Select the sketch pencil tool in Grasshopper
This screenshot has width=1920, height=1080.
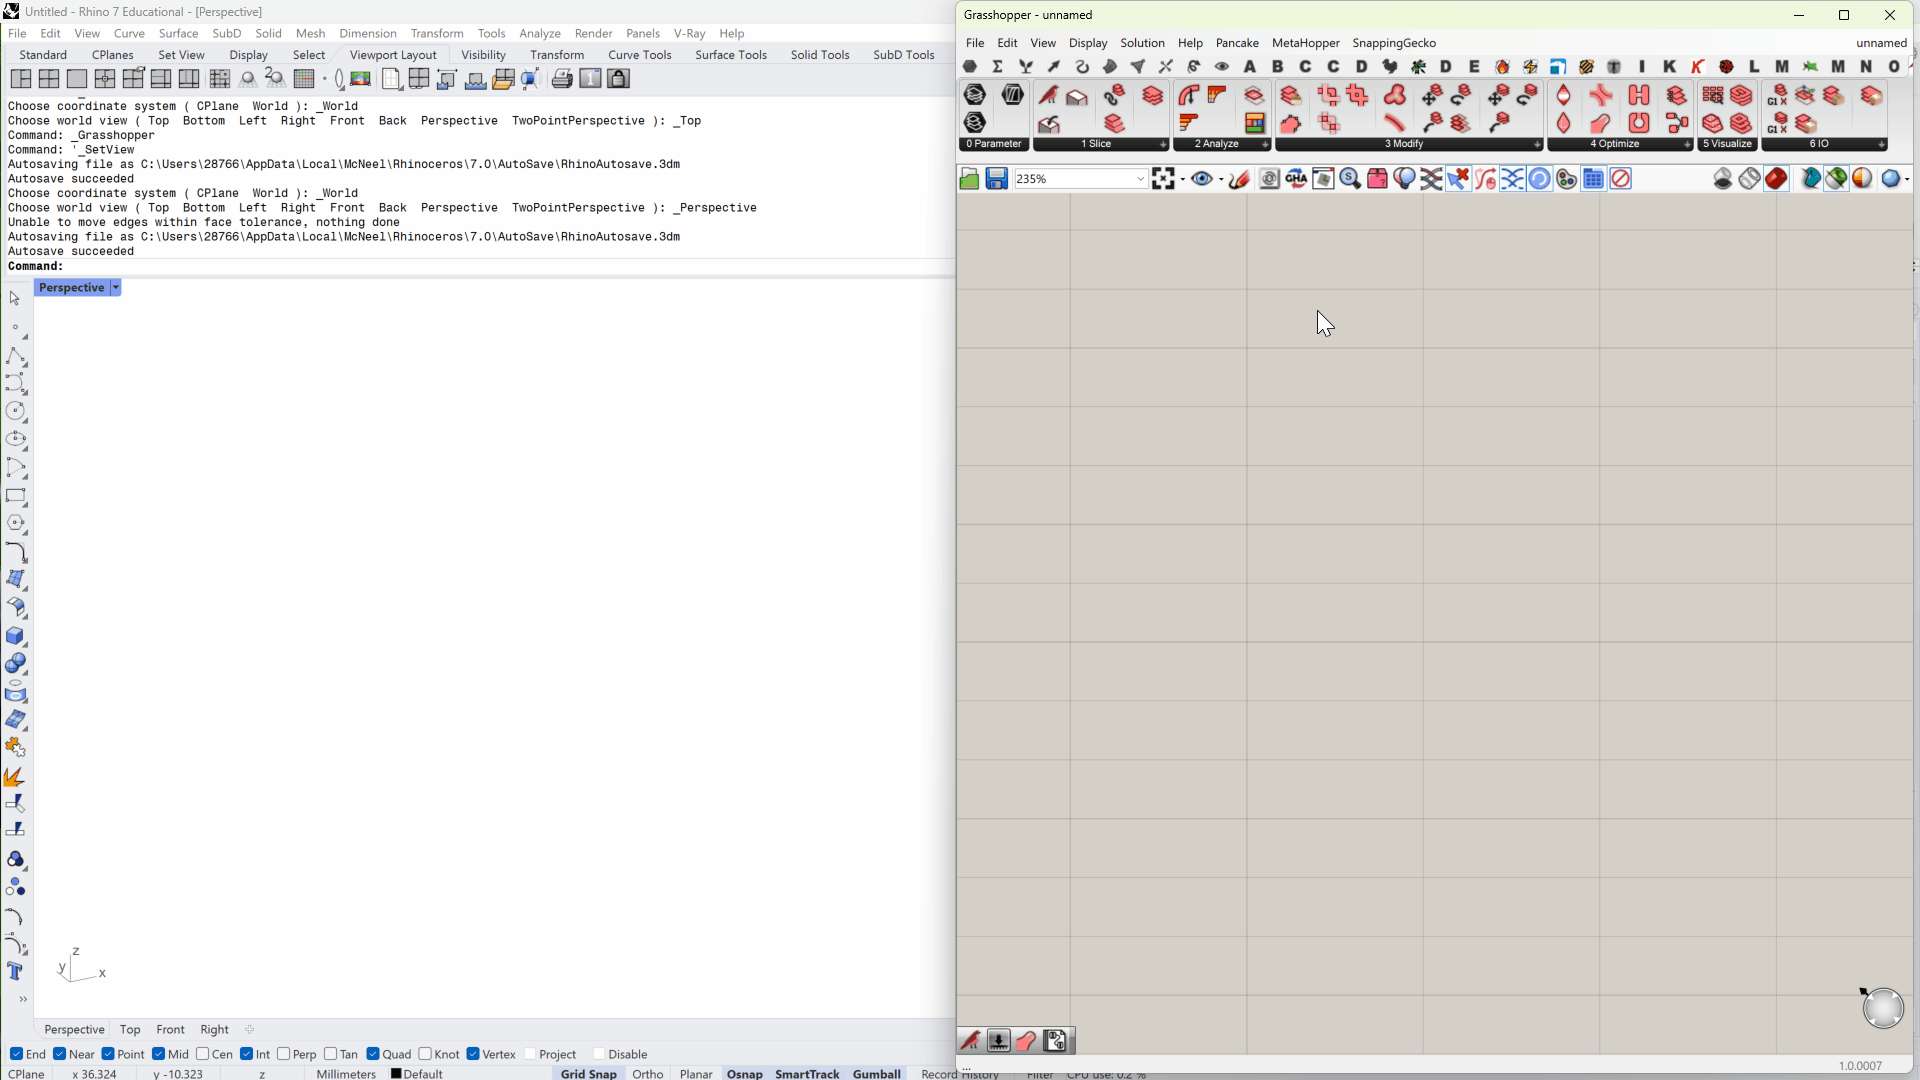[x=1239, y=179]
